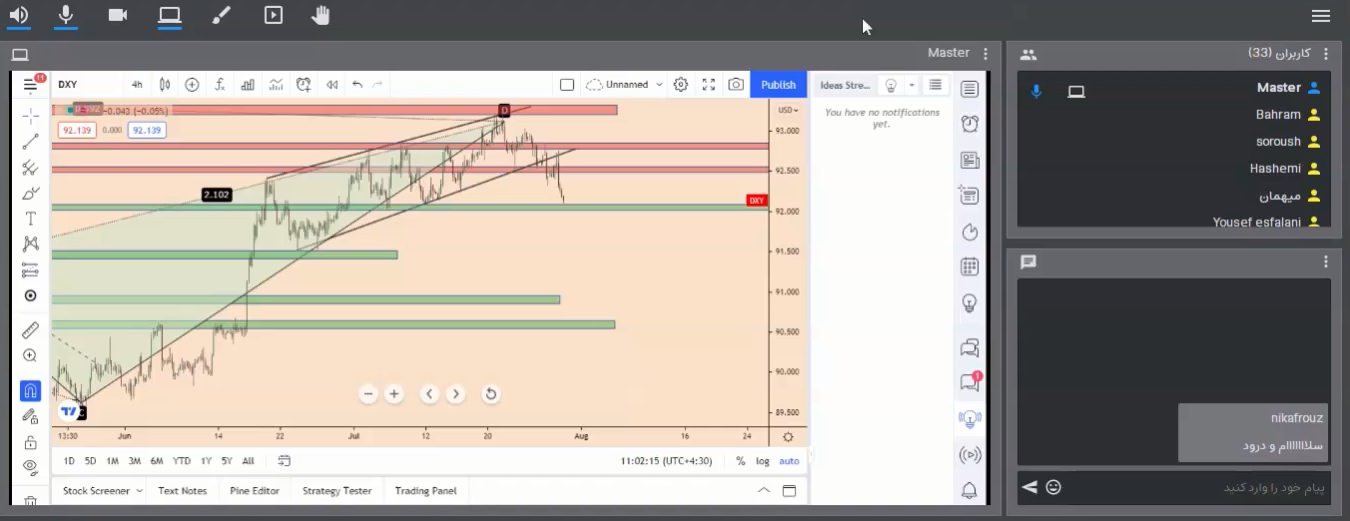This screenshot has height=521, width=1350.
Task: Open the alarm clock alerts panel
Action: [x=969, y=124]
